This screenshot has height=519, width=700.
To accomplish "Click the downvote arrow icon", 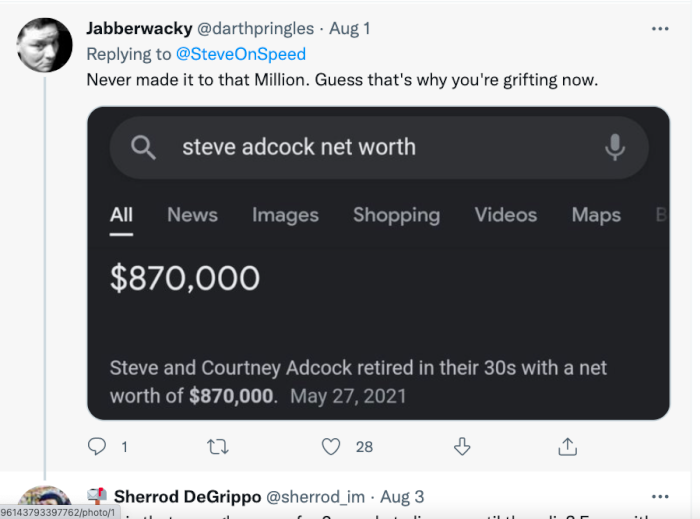I will pos(462,447).
